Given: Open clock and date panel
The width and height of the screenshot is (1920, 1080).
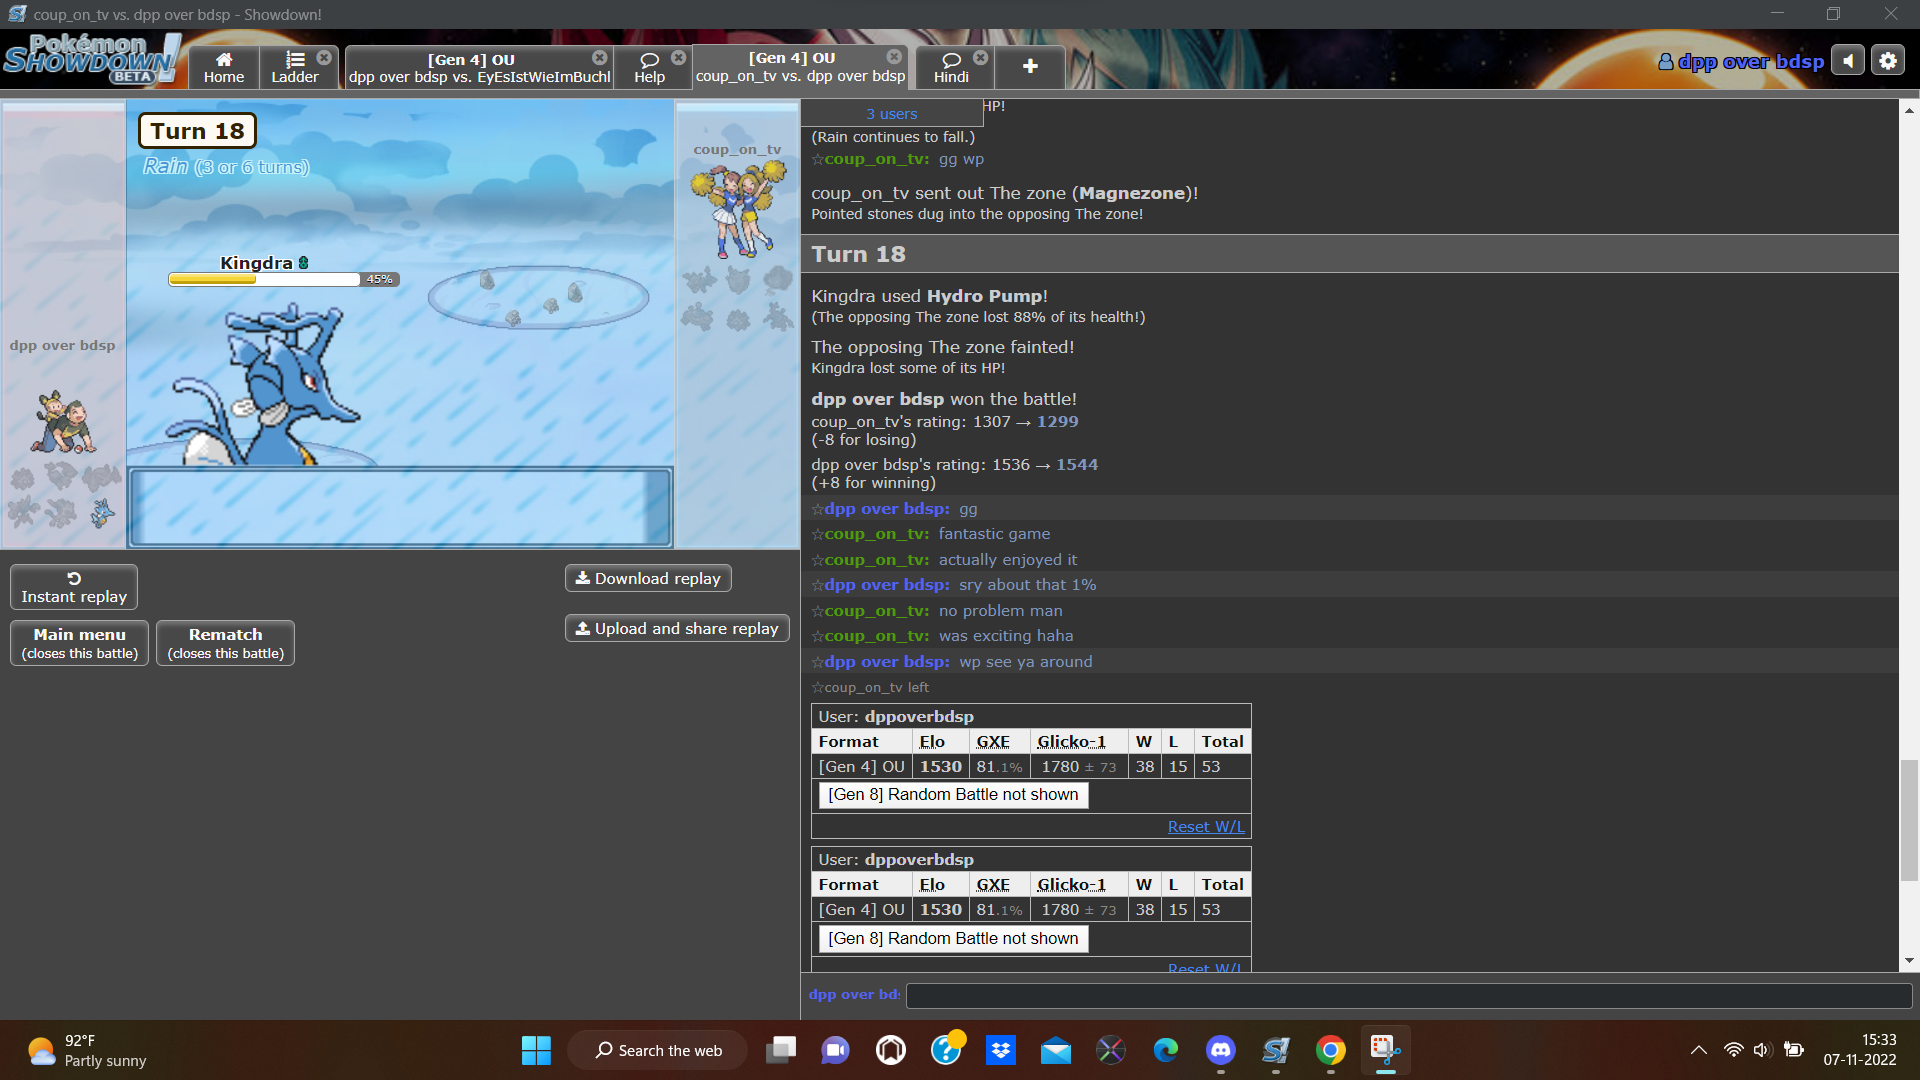Looking at the screenshot, I should [x=1860, y=1050].
